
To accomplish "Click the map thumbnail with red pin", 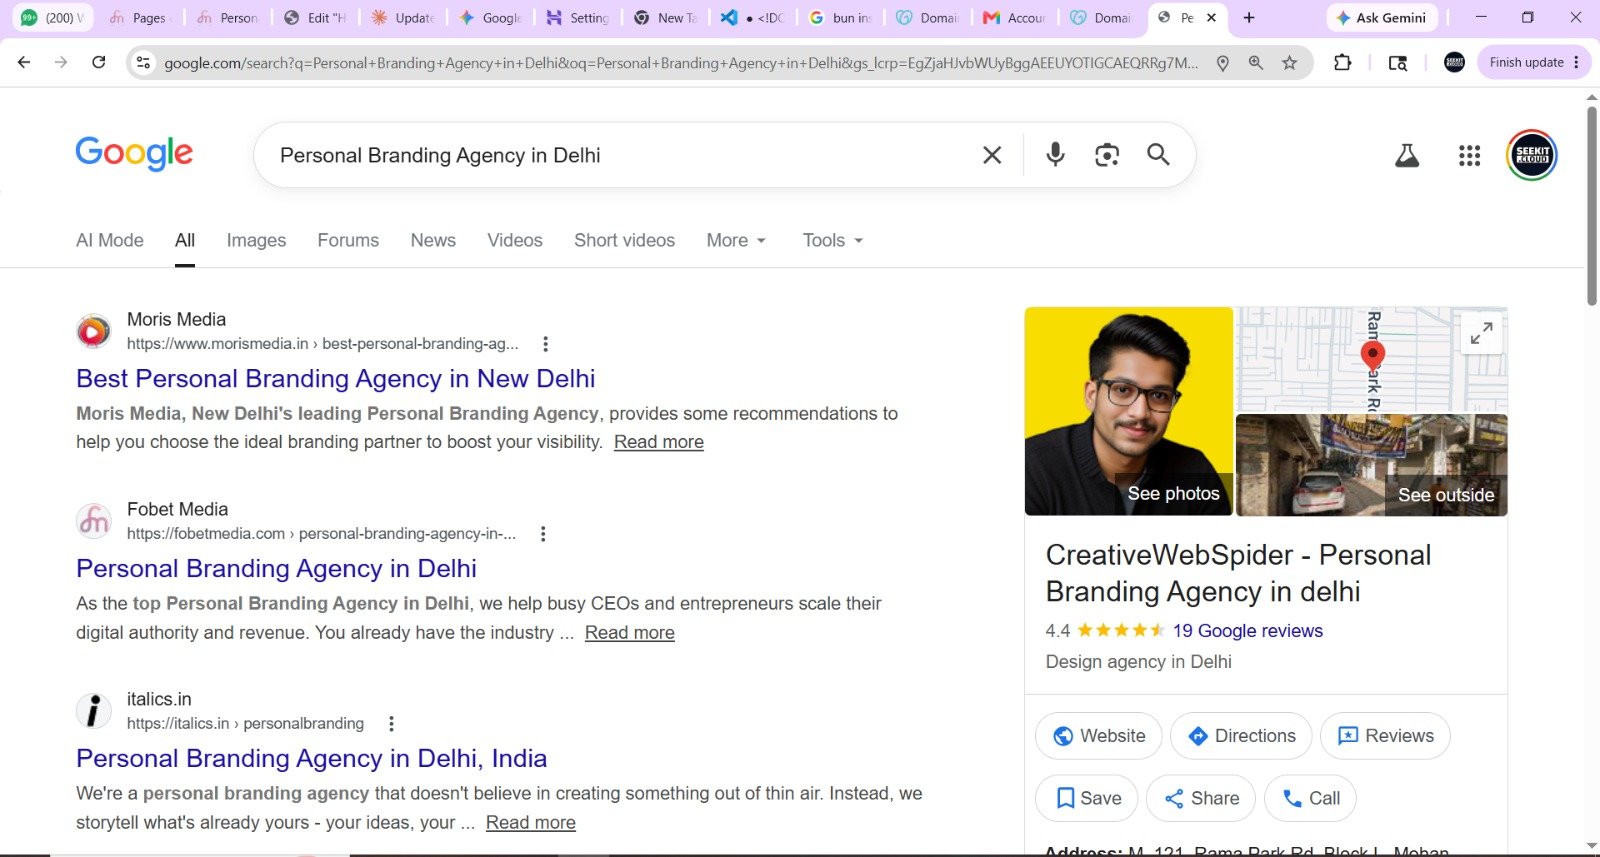I will (x=1372, y=360).
